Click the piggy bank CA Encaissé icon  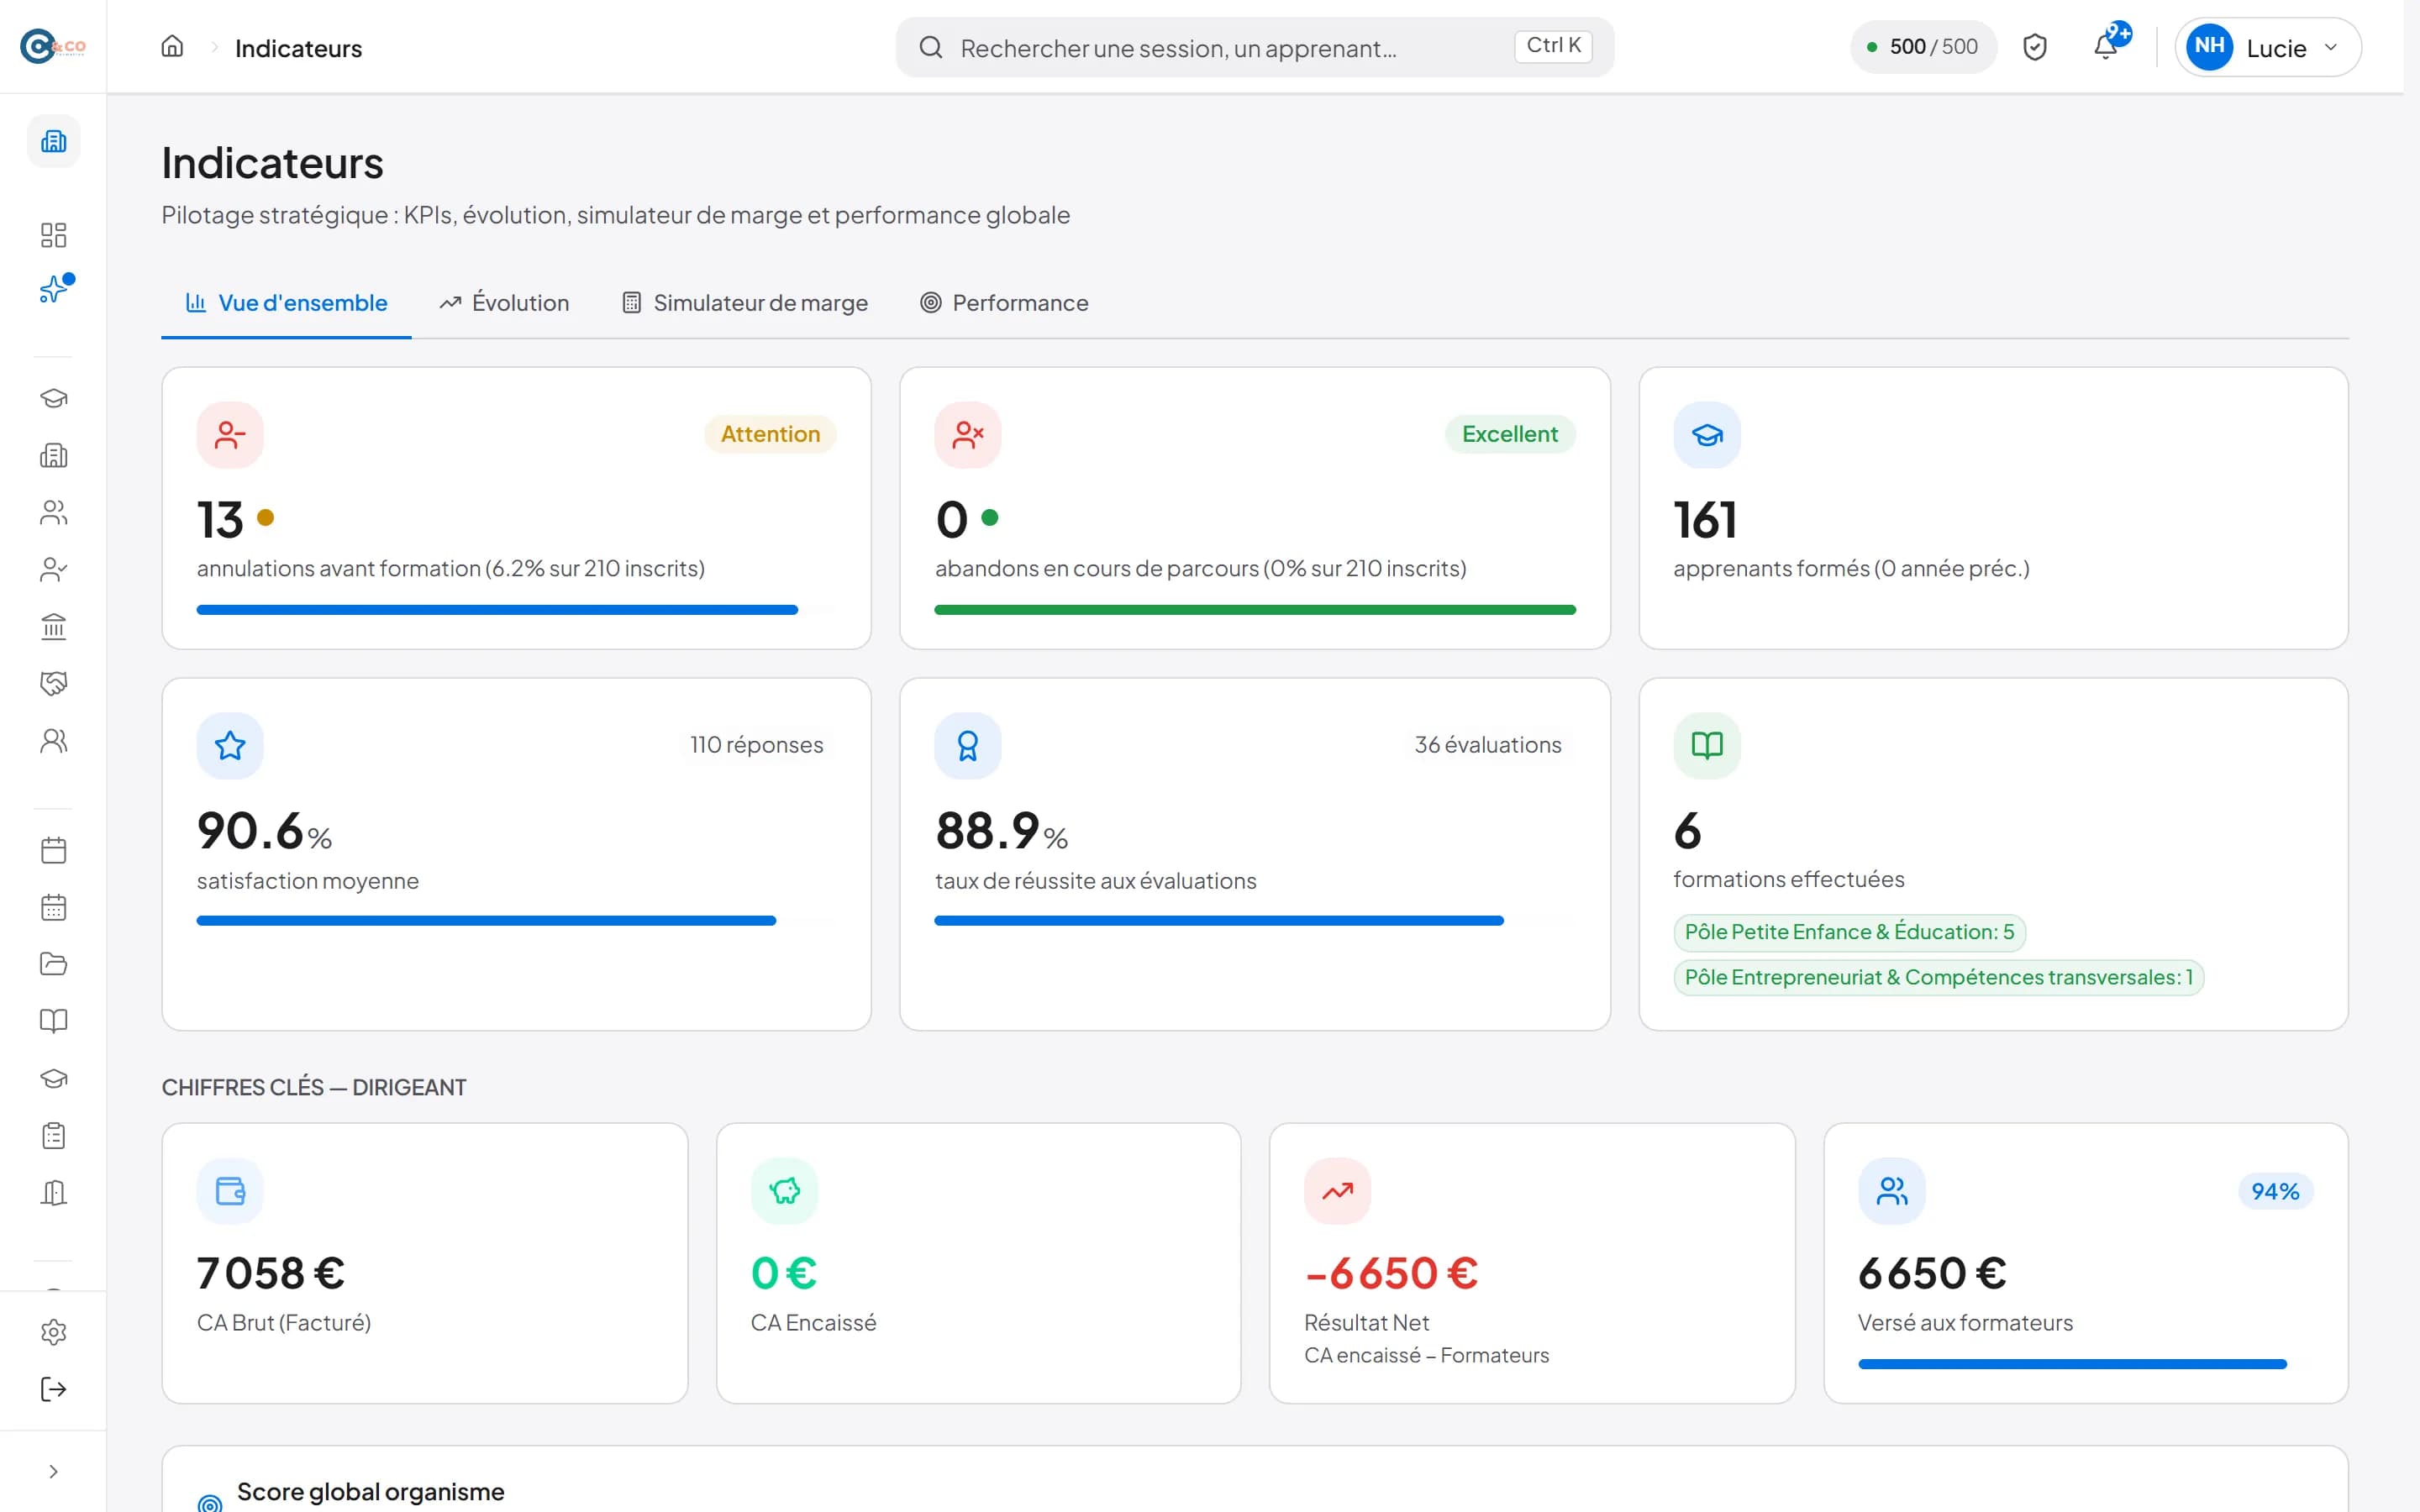[784, 1191]
